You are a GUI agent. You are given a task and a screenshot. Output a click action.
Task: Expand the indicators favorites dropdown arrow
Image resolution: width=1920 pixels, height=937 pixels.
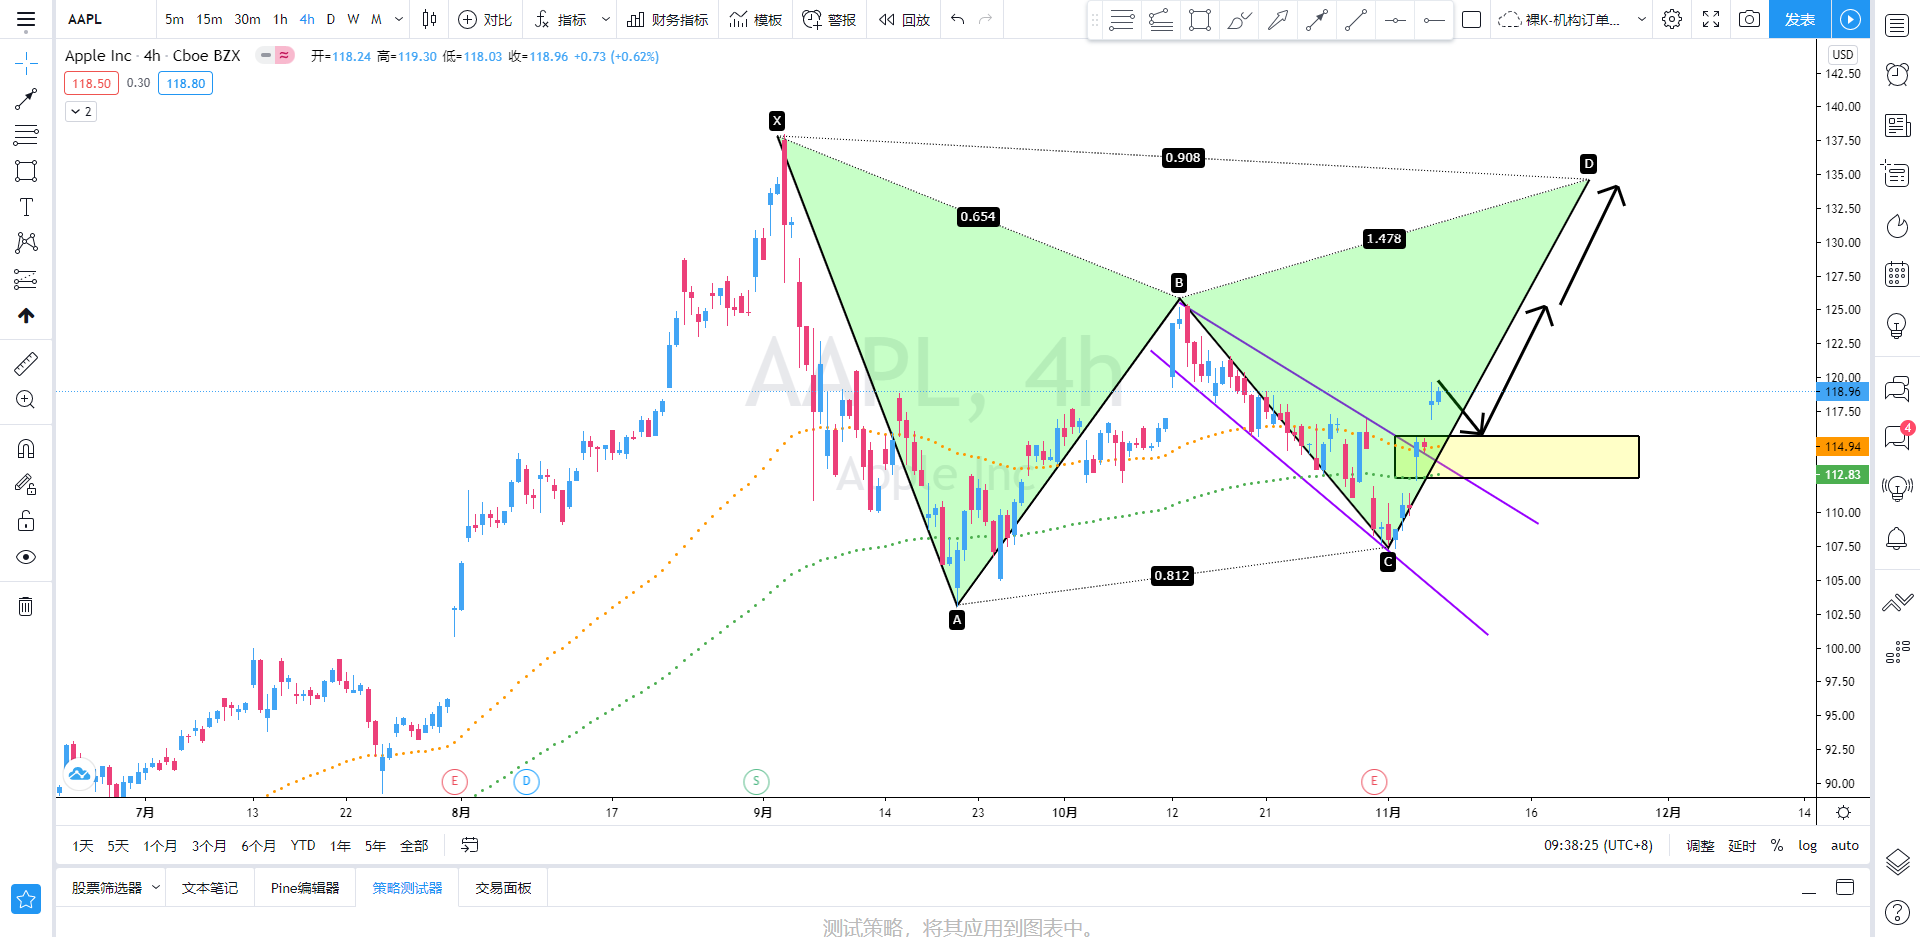coord(605,19)
